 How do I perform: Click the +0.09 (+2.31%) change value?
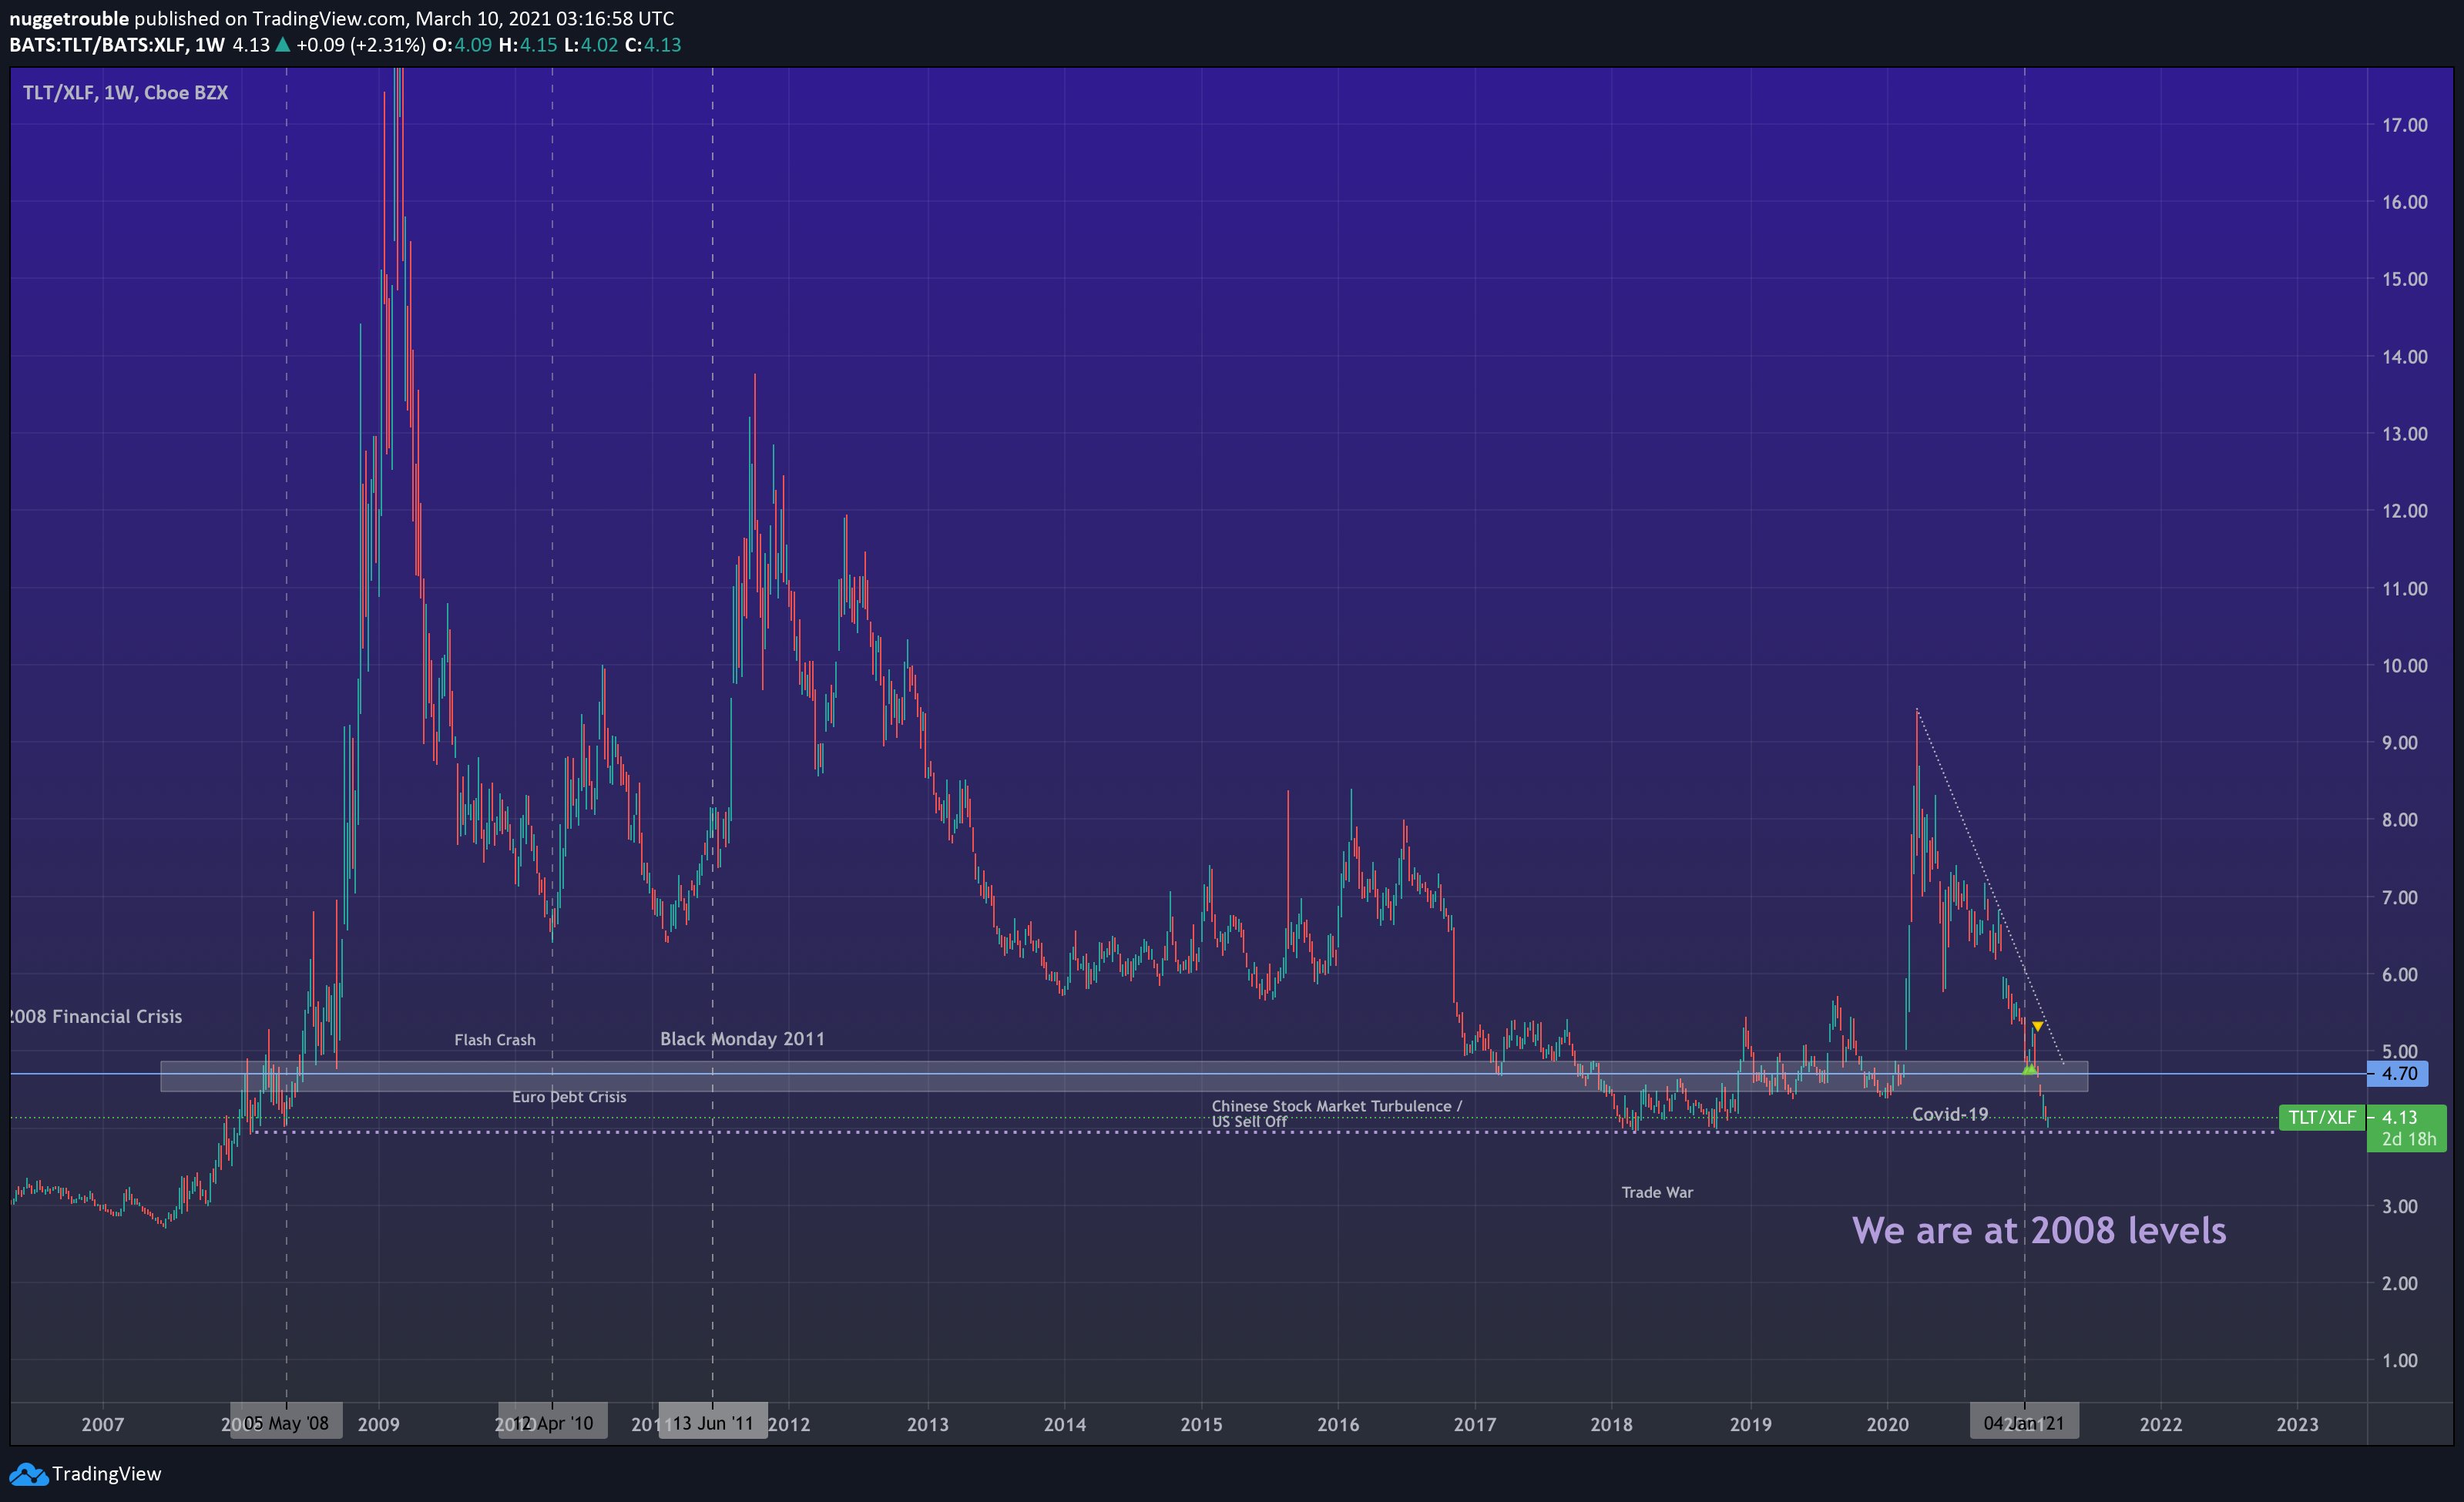click(361, 45)
